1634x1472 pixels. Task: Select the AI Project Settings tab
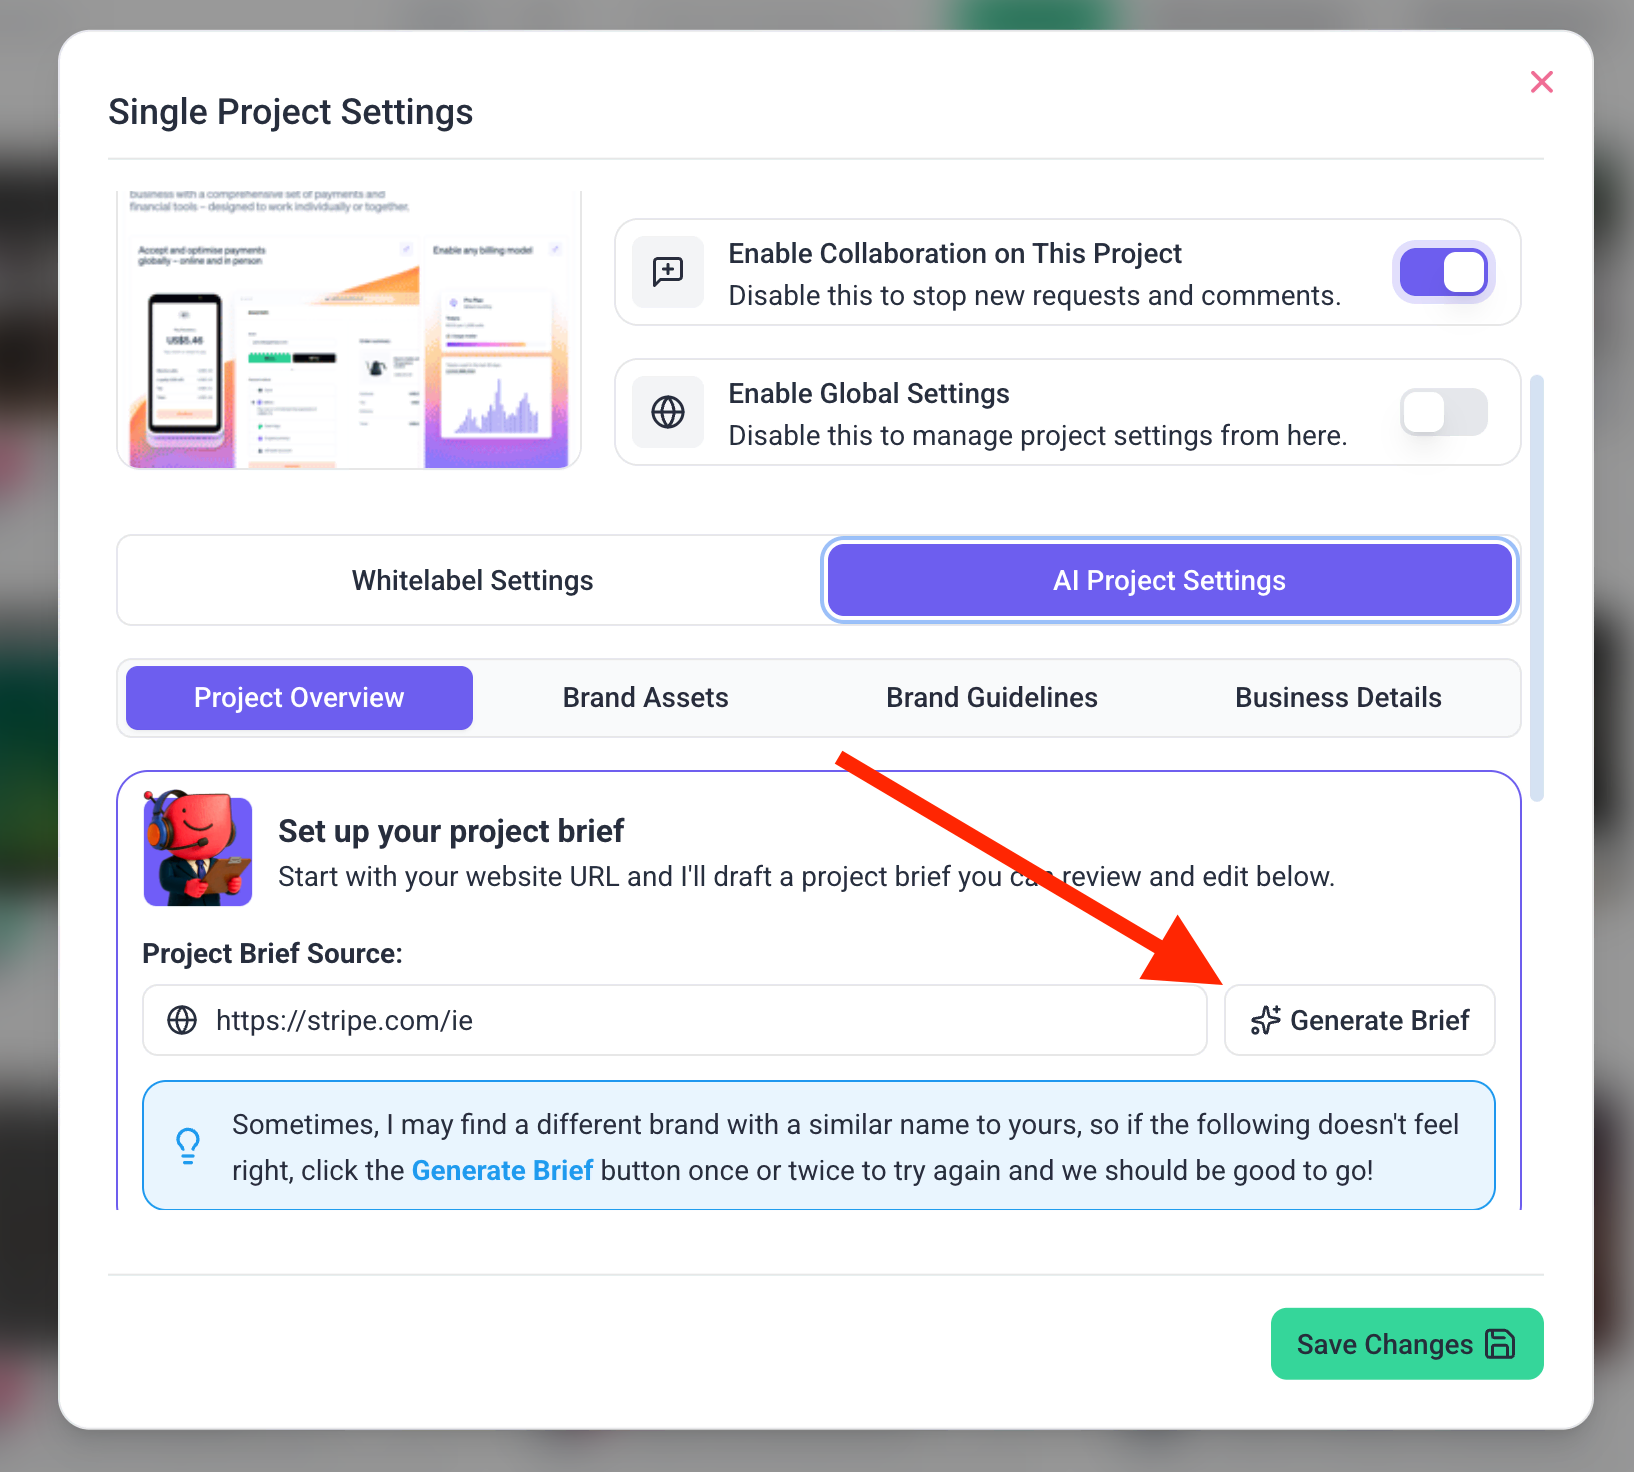tap(1169, 581)
